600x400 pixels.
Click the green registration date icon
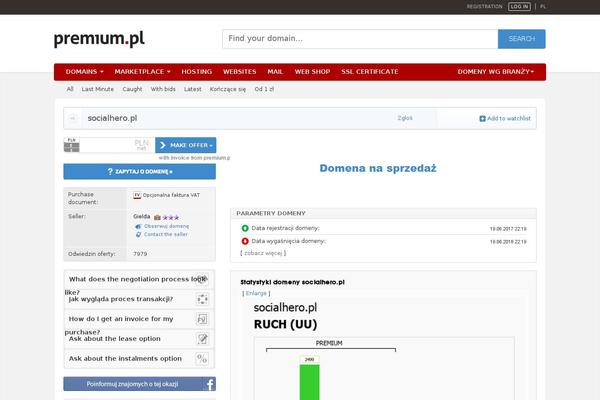pyautogui.click(x=245, y=228)
